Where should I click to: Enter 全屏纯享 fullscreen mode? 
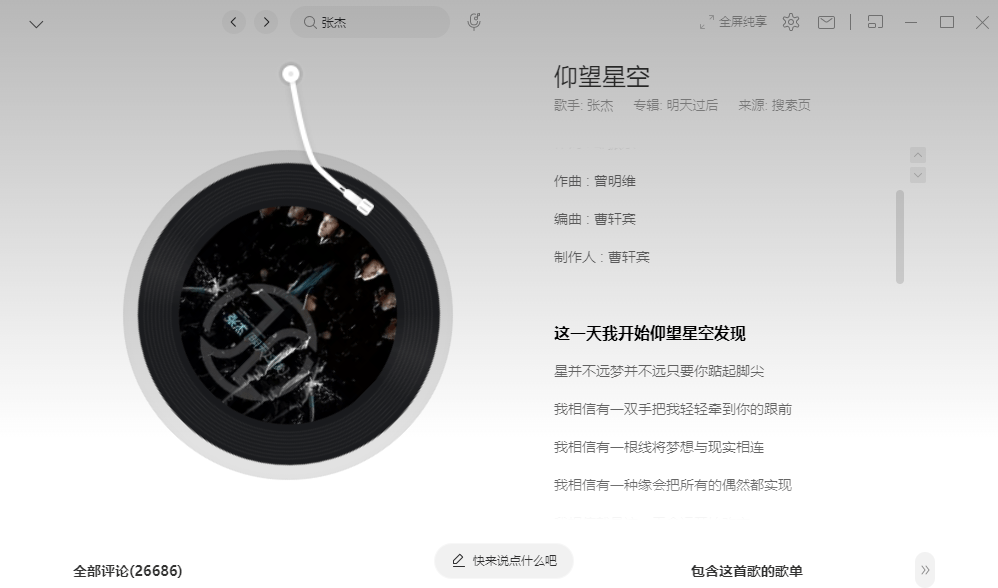733,22
